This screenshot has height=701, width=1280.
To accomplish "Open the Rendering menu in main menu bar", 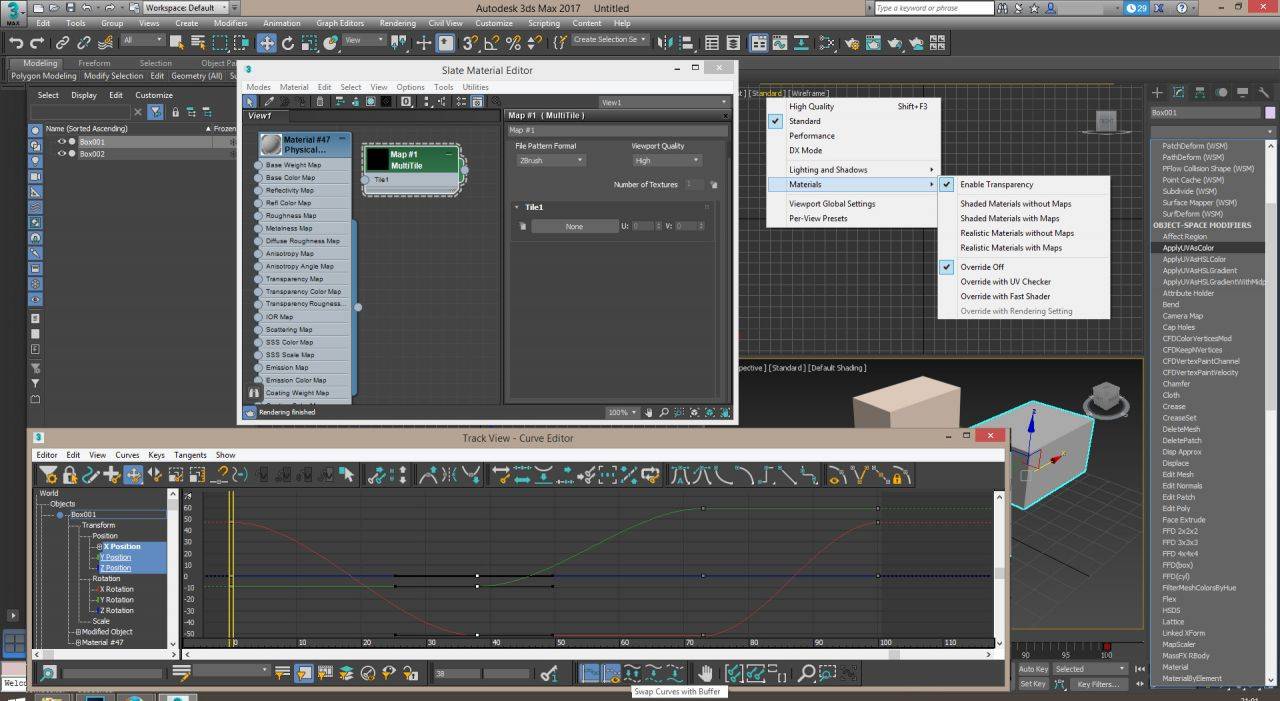I will click(x=397, y=23).
